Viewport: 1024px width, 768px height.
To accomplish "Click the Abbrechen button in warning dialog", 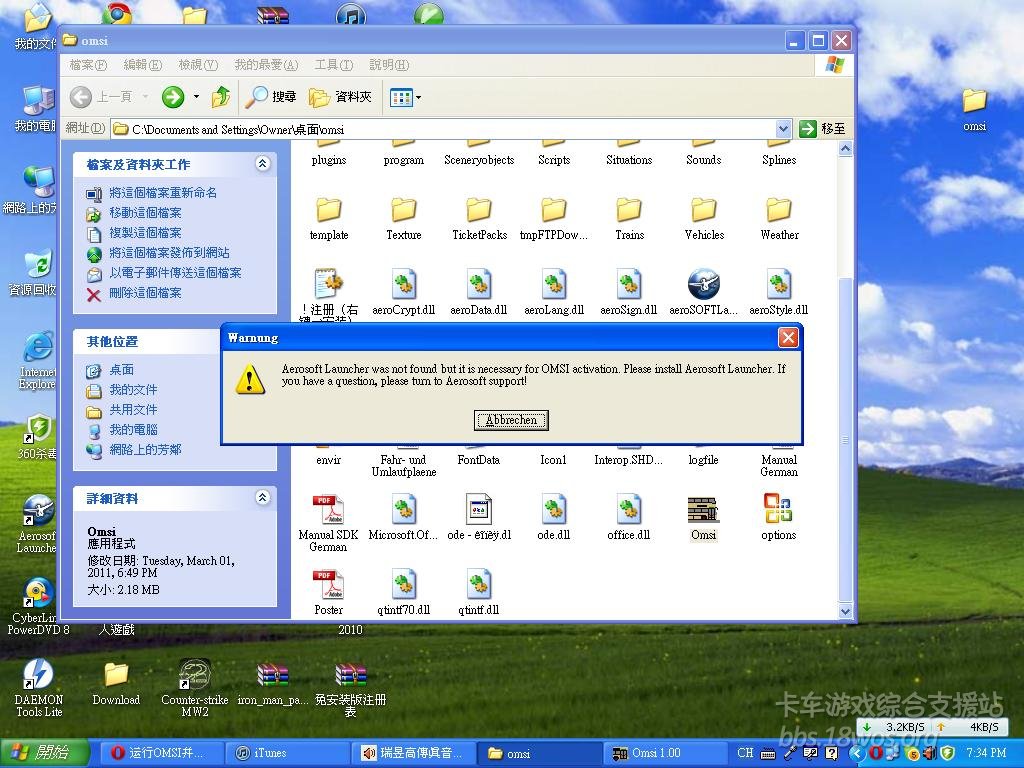I will pyautogui.click(x=511, y=420).
